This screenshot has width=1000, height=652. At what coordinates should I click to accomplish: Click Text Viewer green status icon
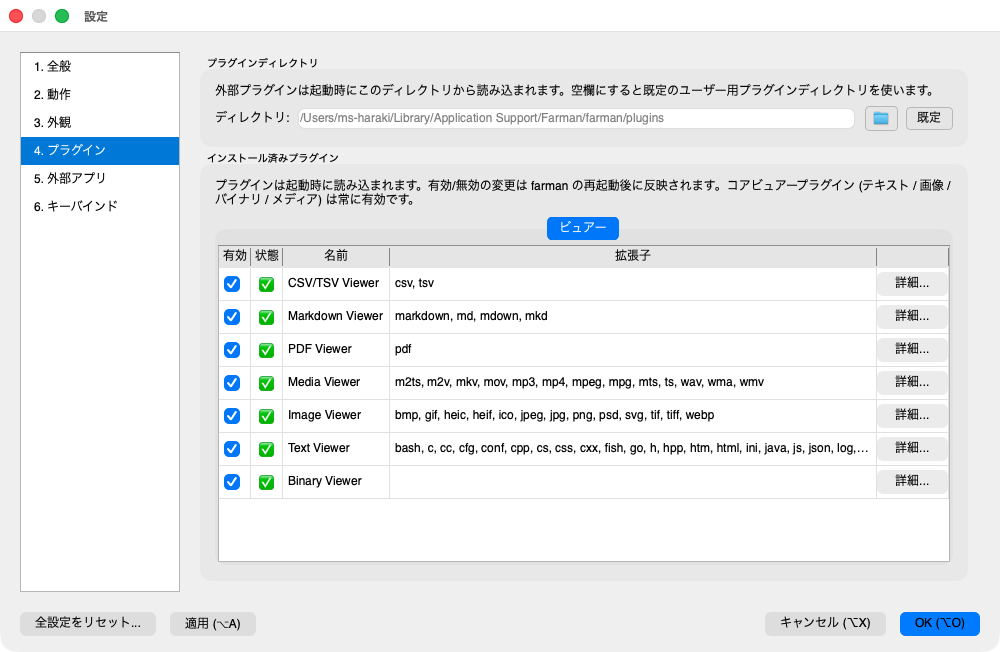[x=267, y=449]
